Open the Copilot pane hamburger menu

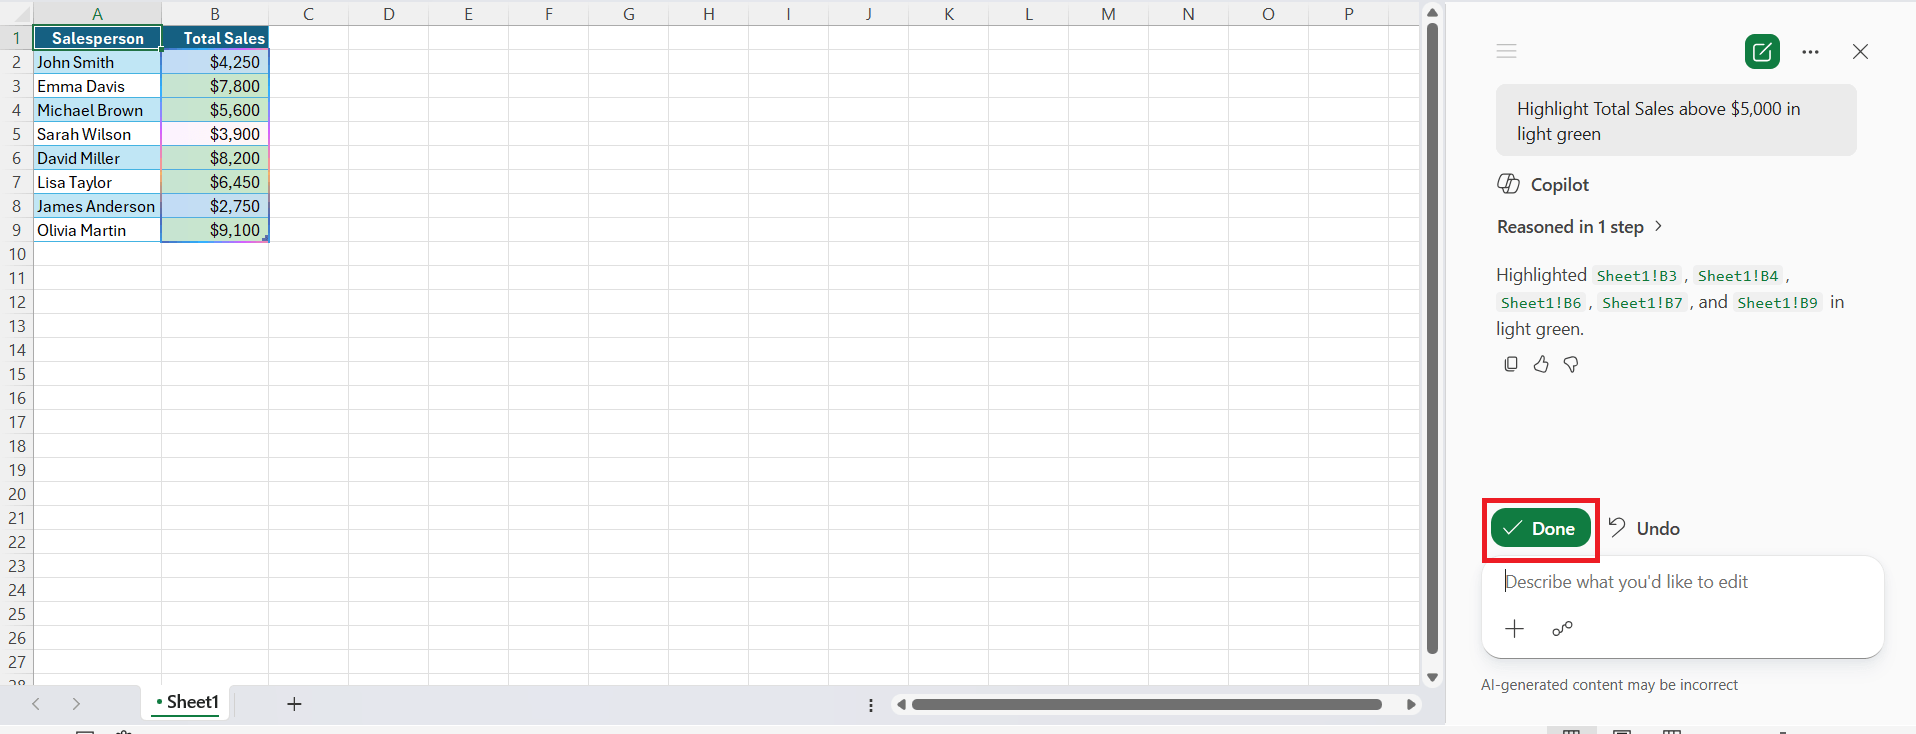click(x=1507, y=51)
